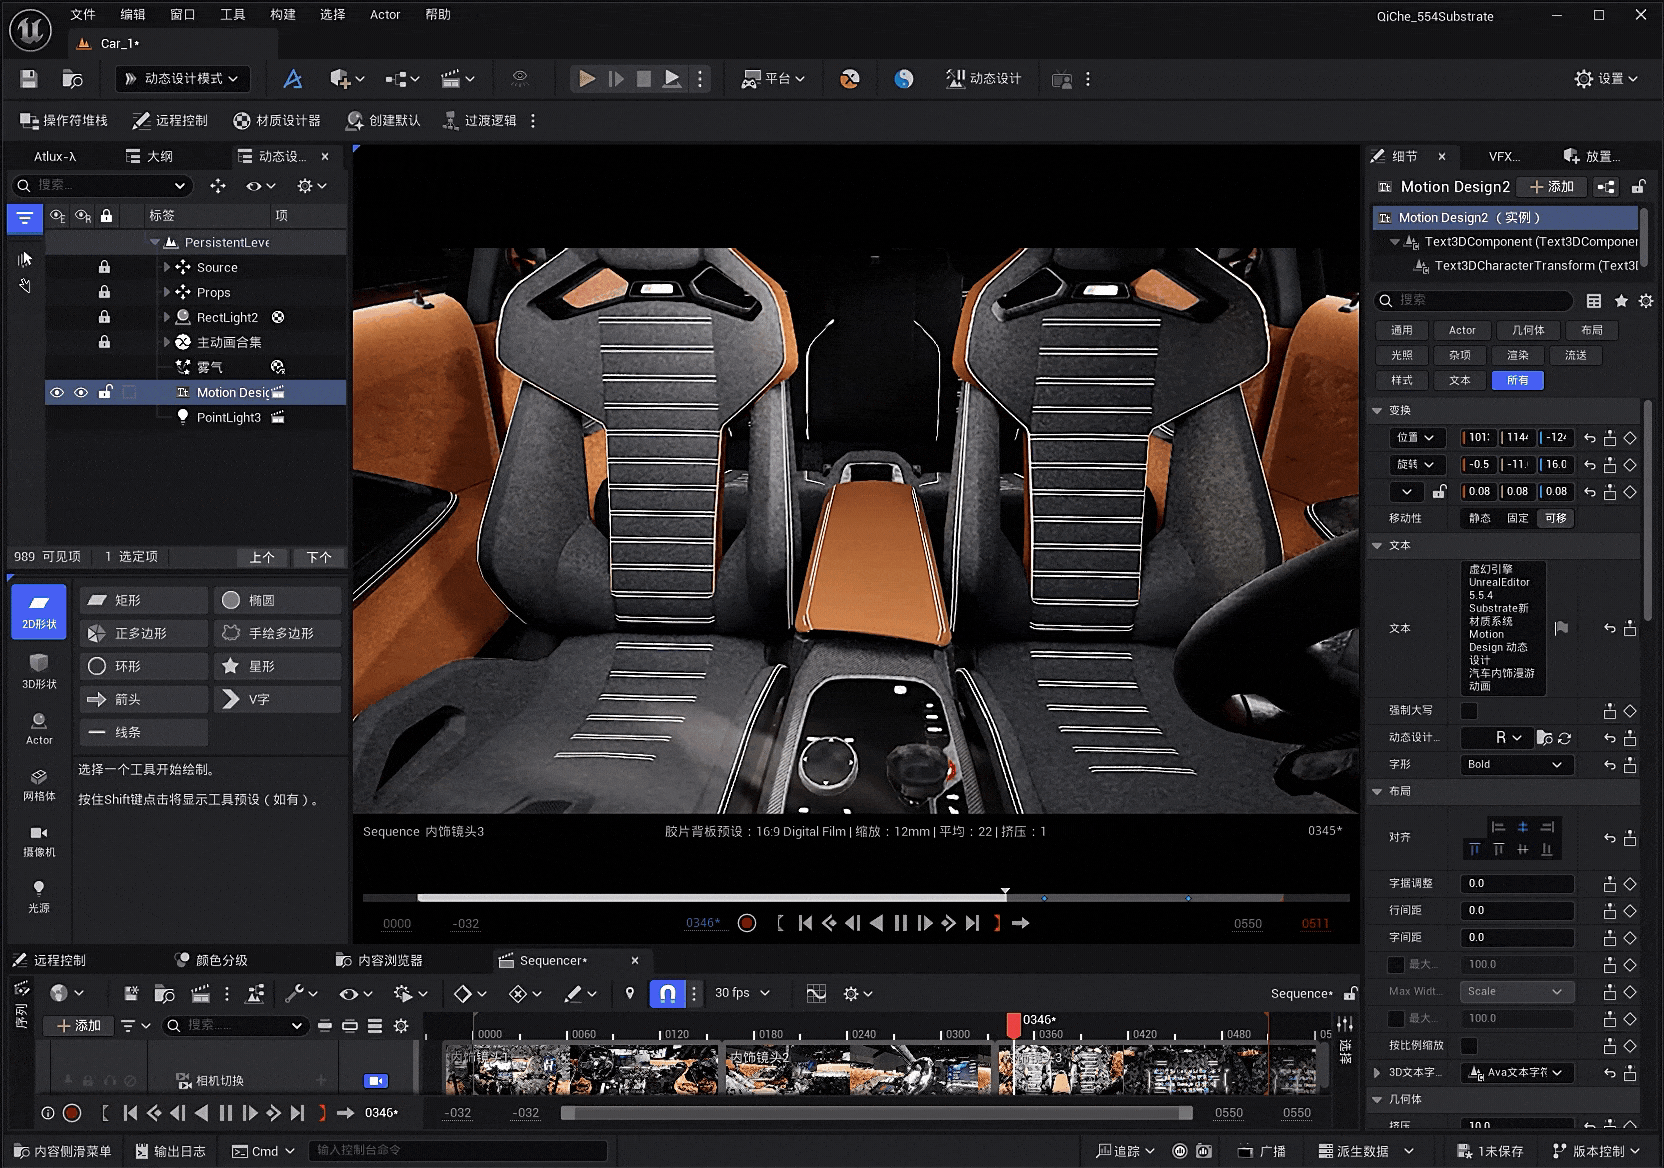Viewport: 1664px width, 1168px height.
Task: Collapse the Transform (变换) section
Action: [x=1378, y=411]
